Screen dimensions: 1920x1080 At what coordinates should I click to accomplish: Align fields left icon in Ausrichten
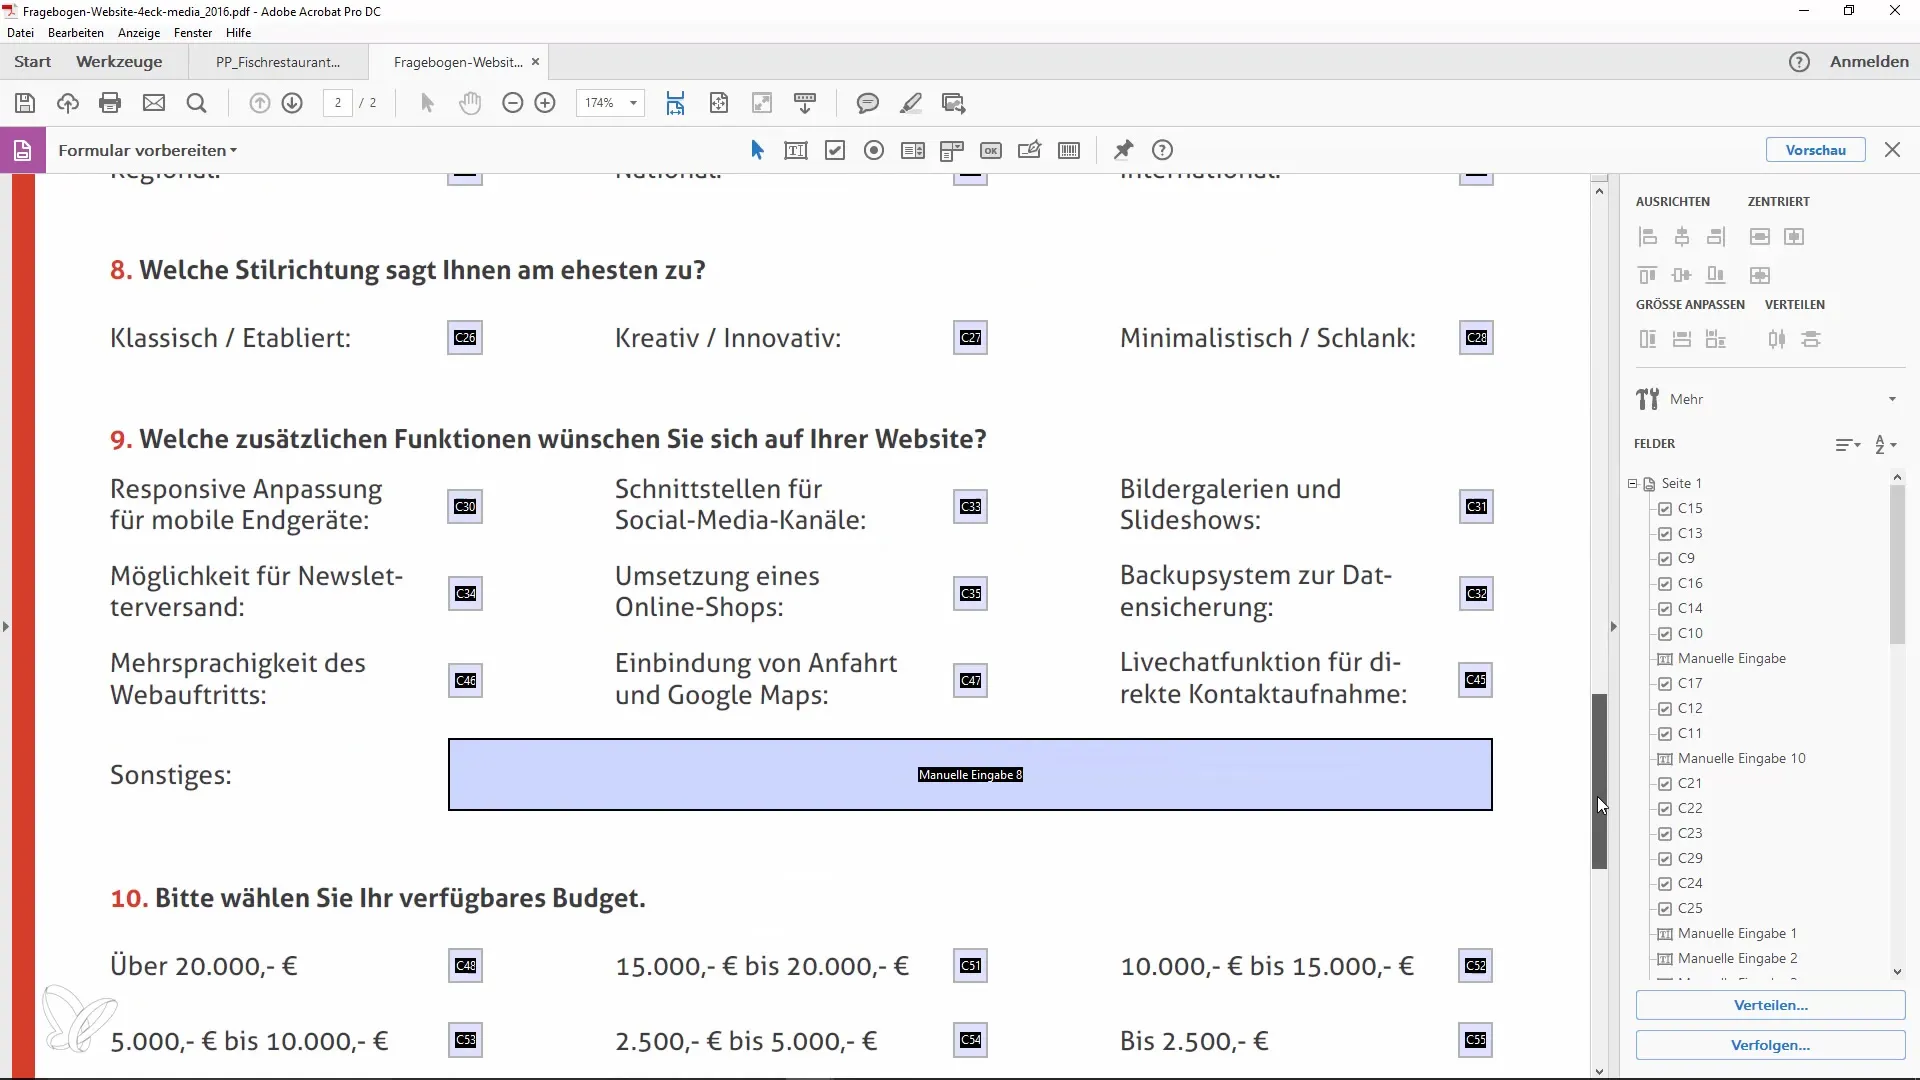1648,237
